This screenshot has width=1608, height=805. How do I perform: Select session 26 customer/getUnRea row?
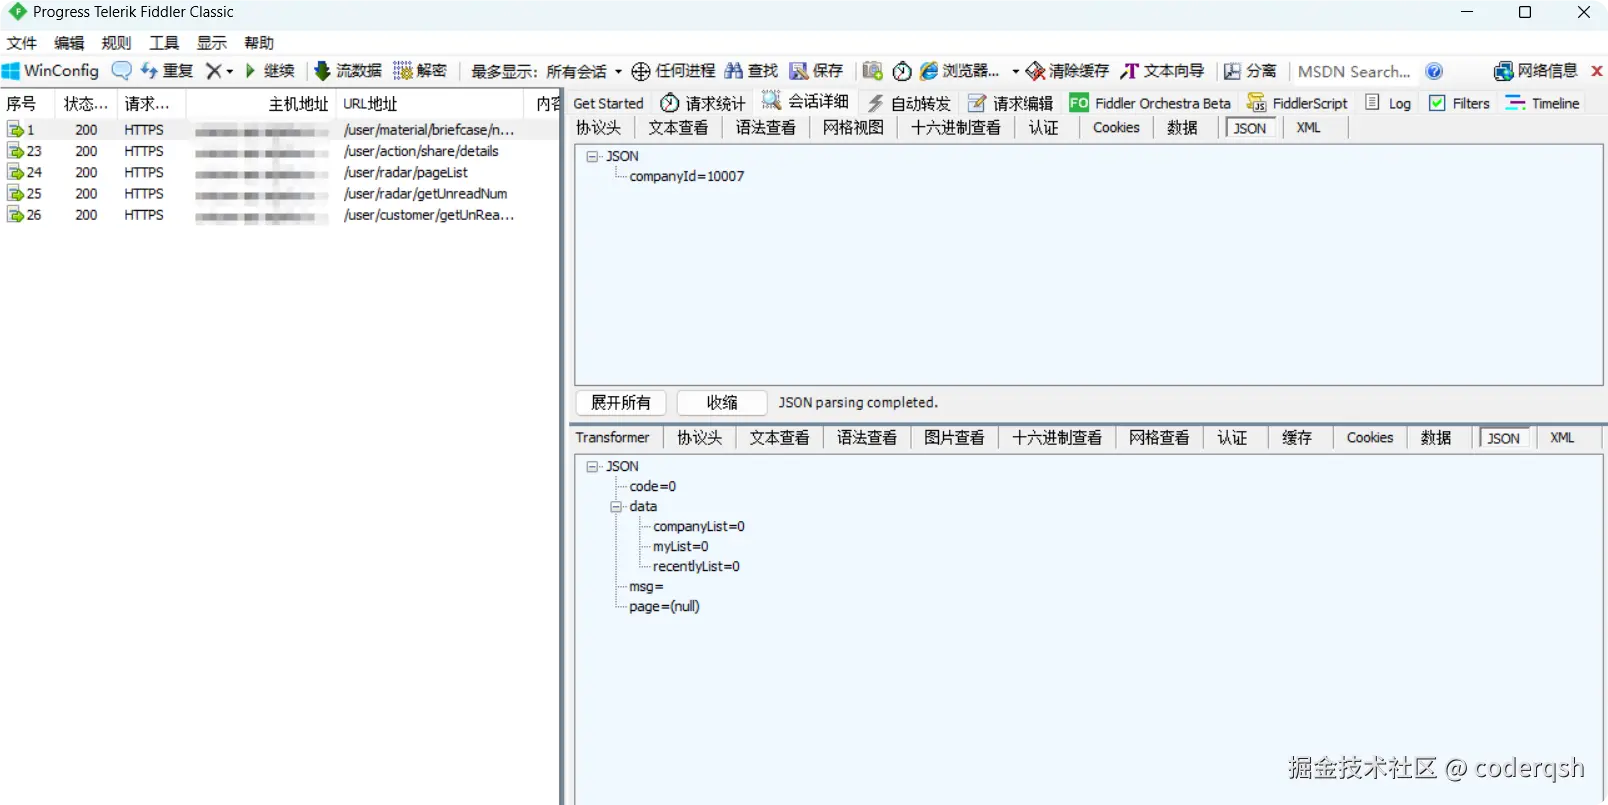280,214
